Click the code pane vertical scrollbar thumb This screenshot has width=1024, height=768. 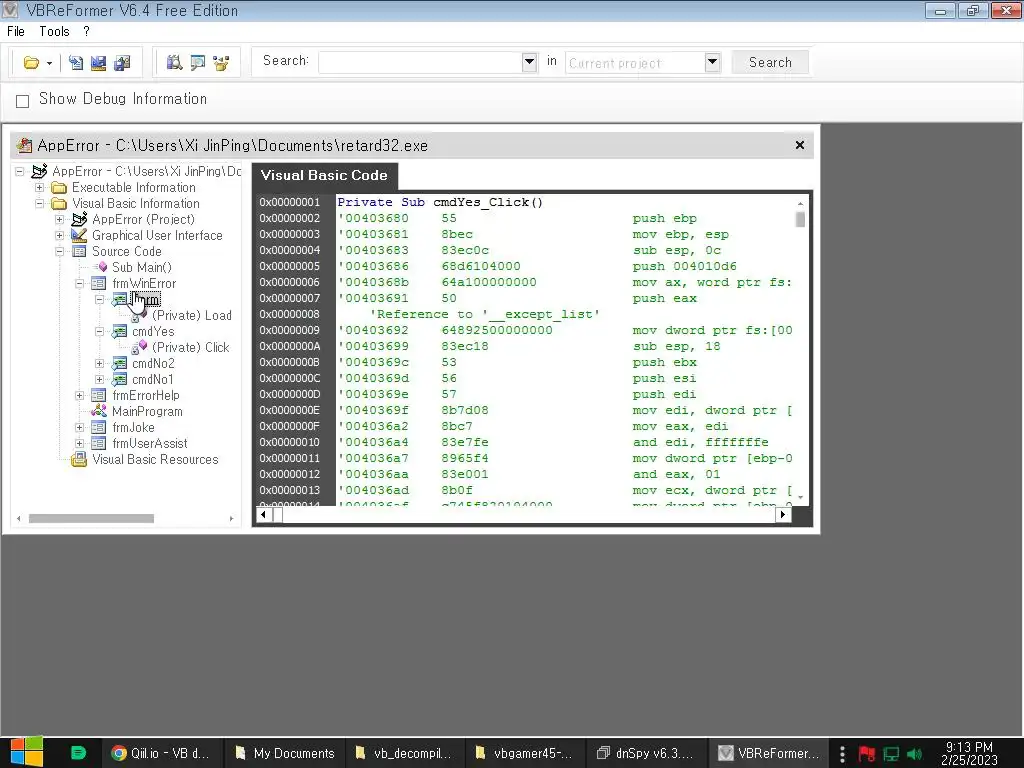[x=800, y=219]
